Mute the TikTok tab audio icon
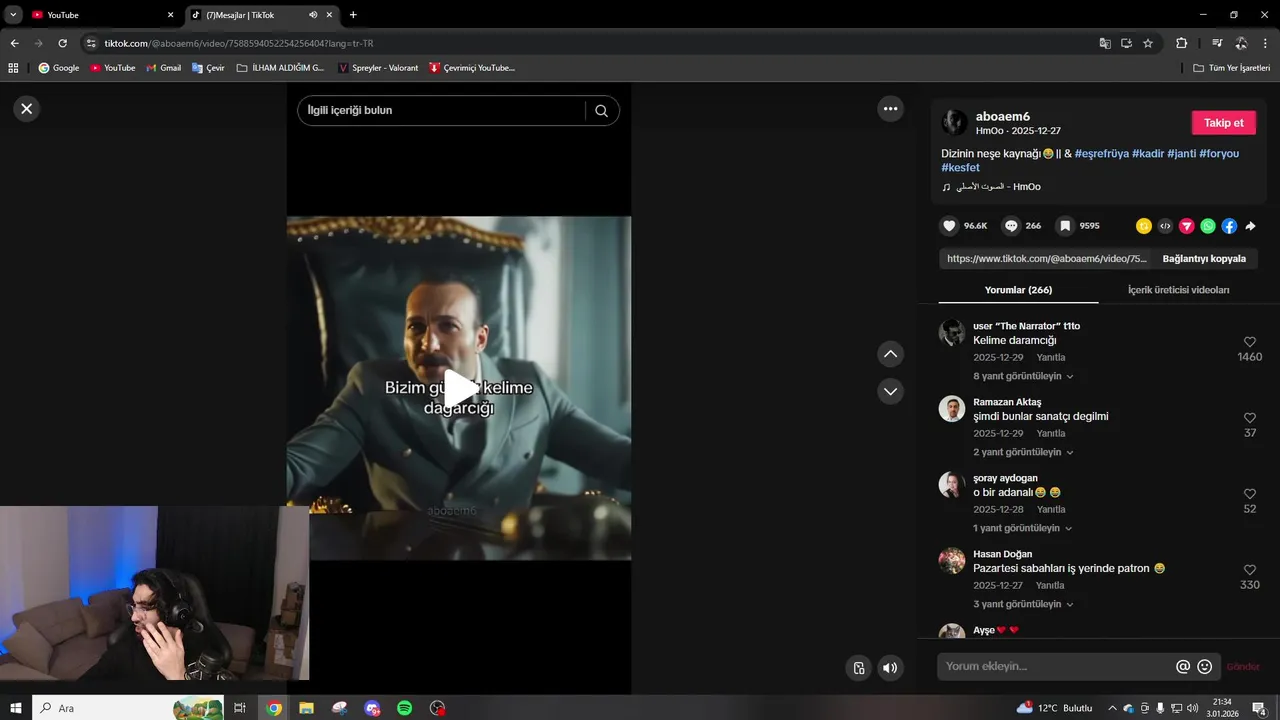 tap(314, 15)
